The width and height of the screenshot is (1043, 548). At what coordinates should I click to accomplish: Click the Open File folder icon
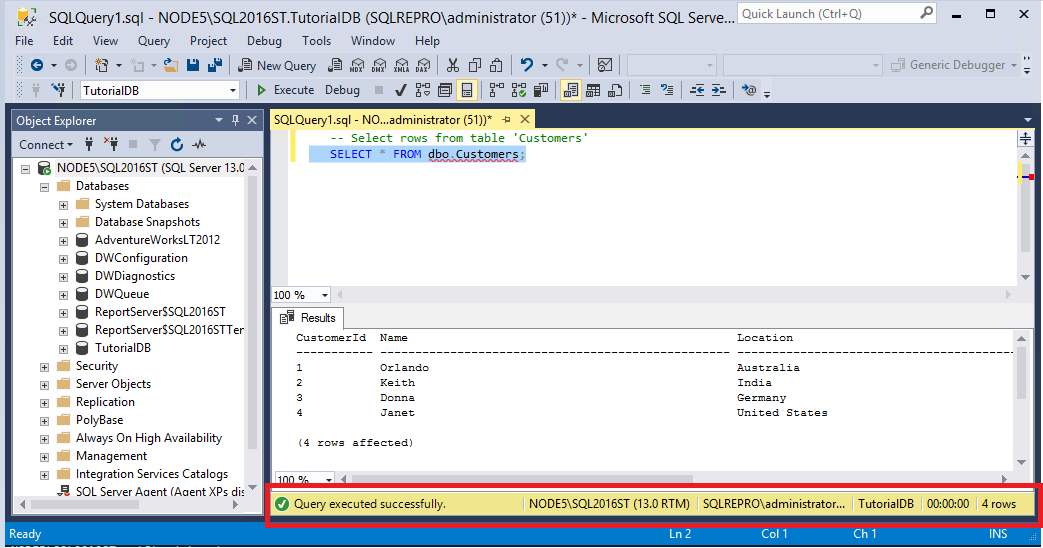pyautogui.click(x=171, y=65)
